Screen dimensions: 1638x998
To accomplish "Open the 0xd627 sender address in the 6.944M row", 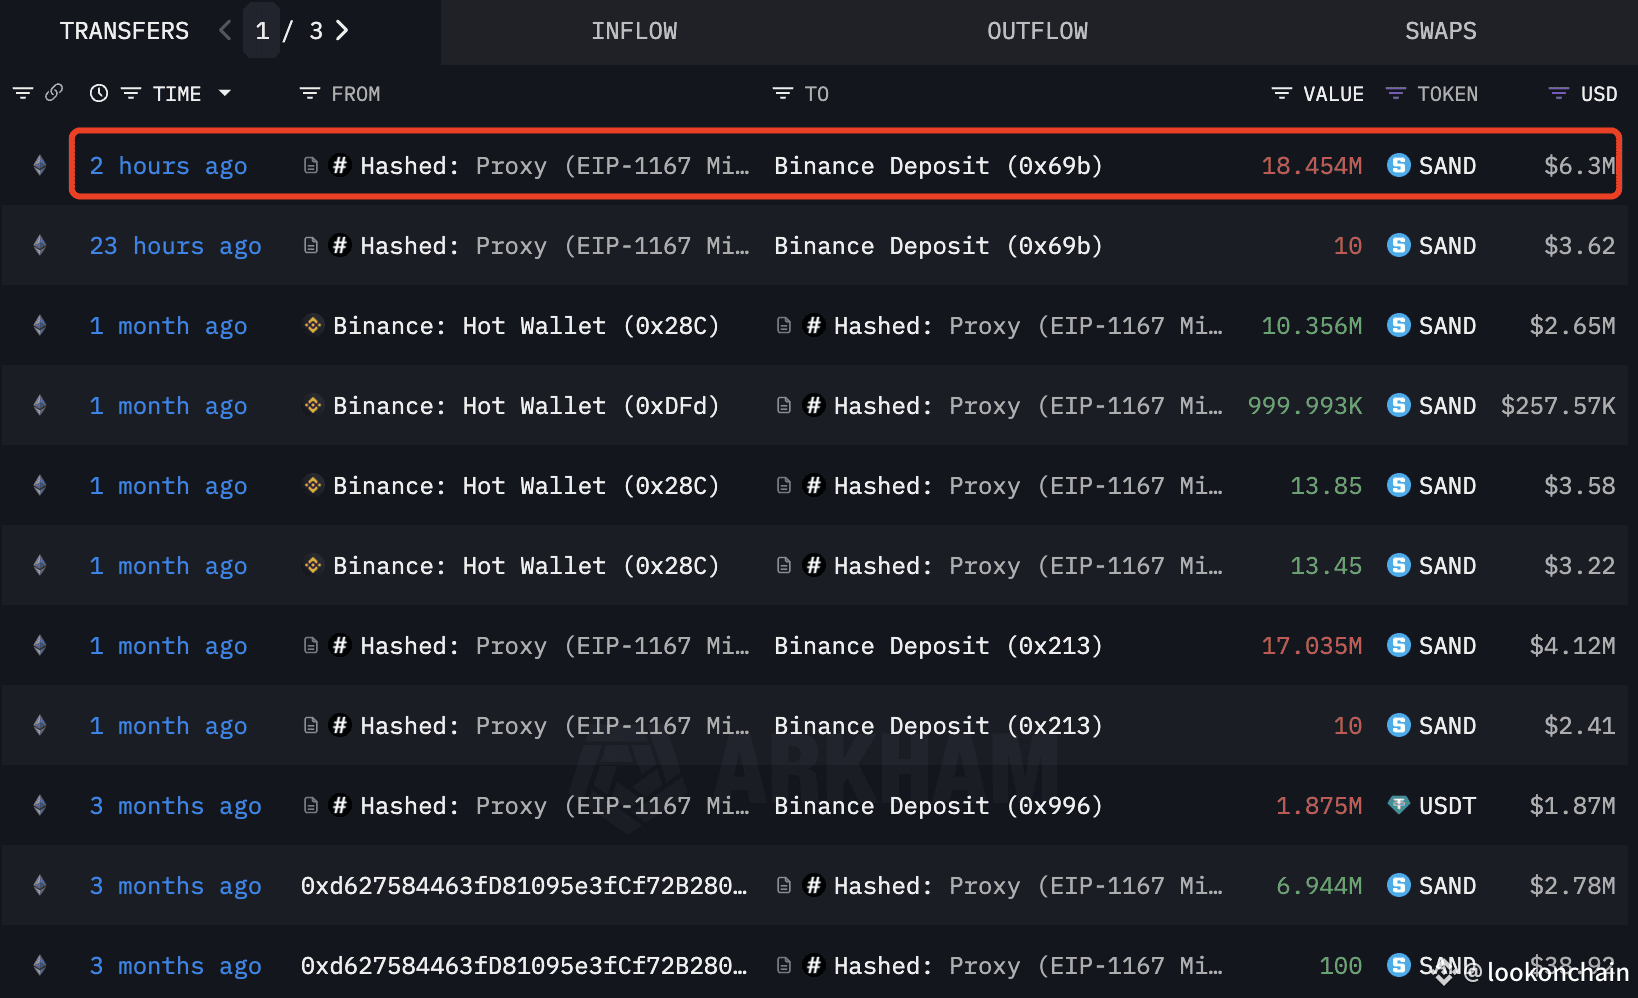I will 524,886.
